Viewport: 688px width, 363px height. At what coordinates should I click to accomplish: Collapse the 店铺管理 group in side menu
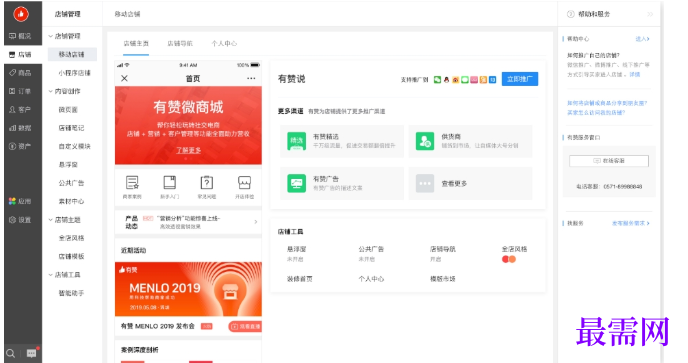[x=50, y=36]
